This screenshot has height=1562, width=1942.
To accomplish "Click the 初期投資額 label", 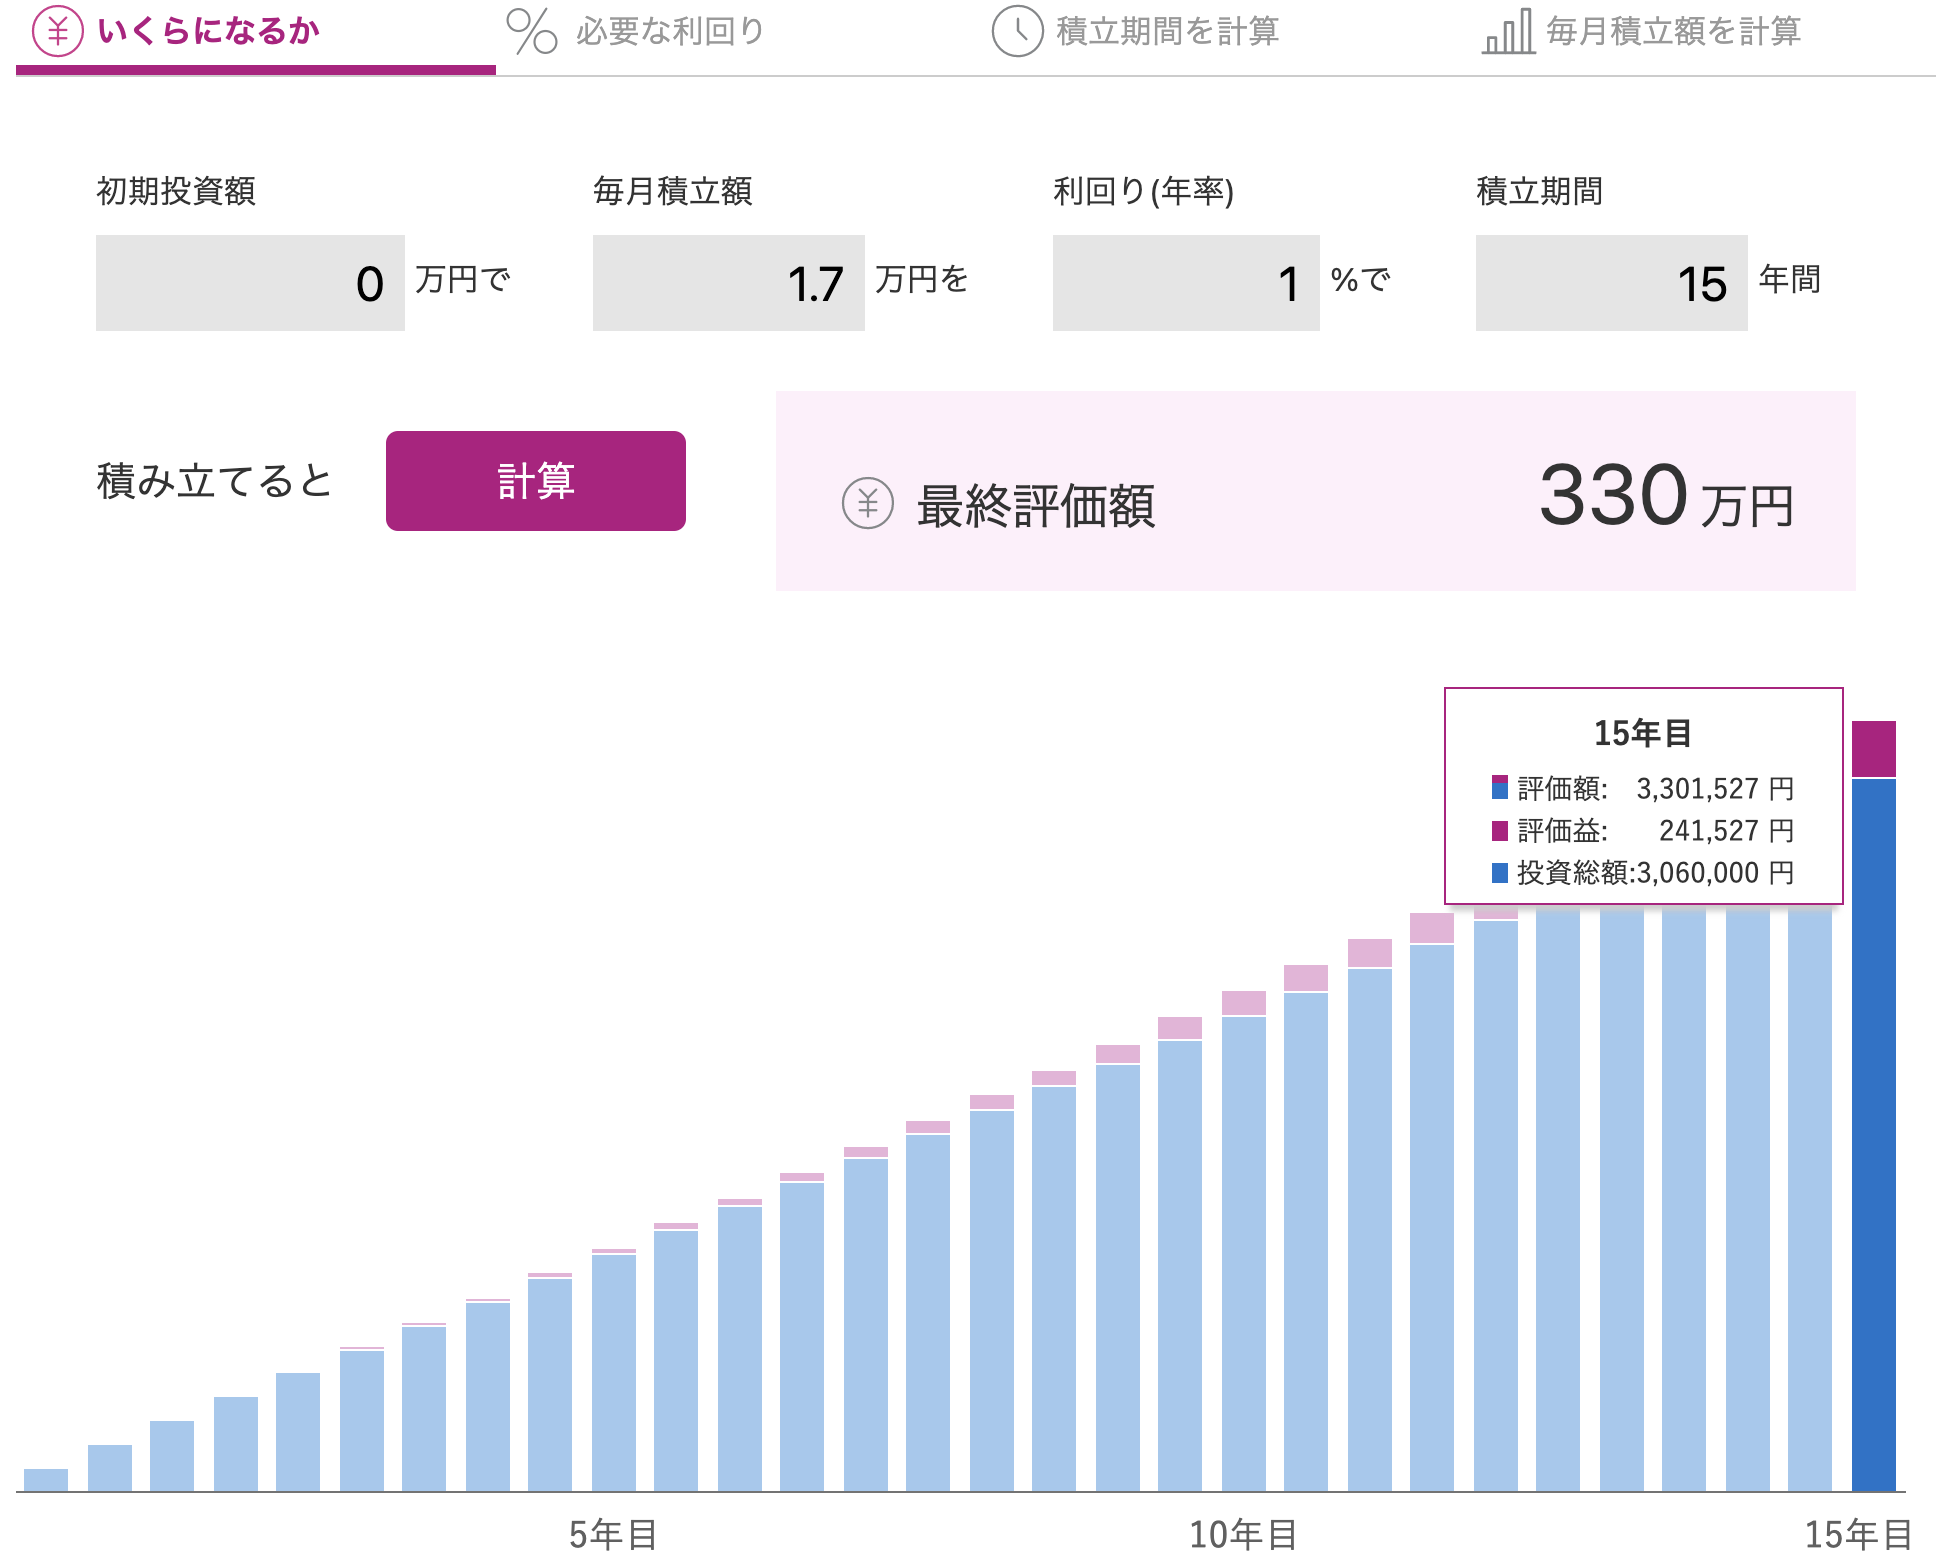I will (176, 191).
